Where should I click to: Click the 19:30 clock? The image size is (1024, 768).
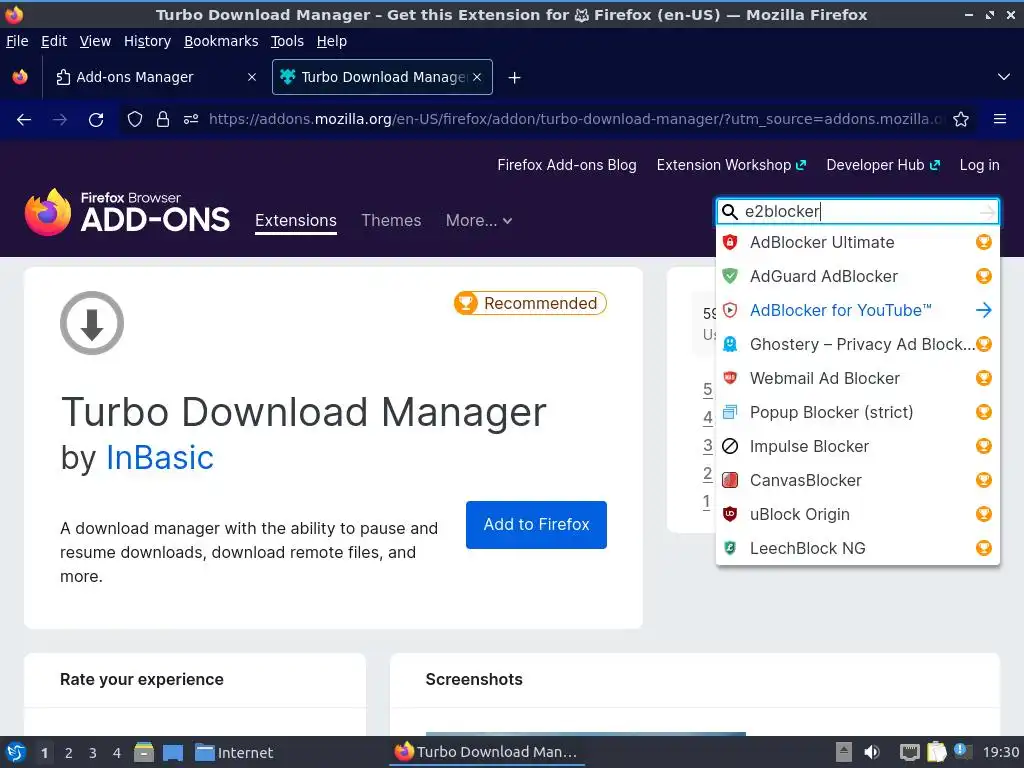click(x=1000, y=752)
